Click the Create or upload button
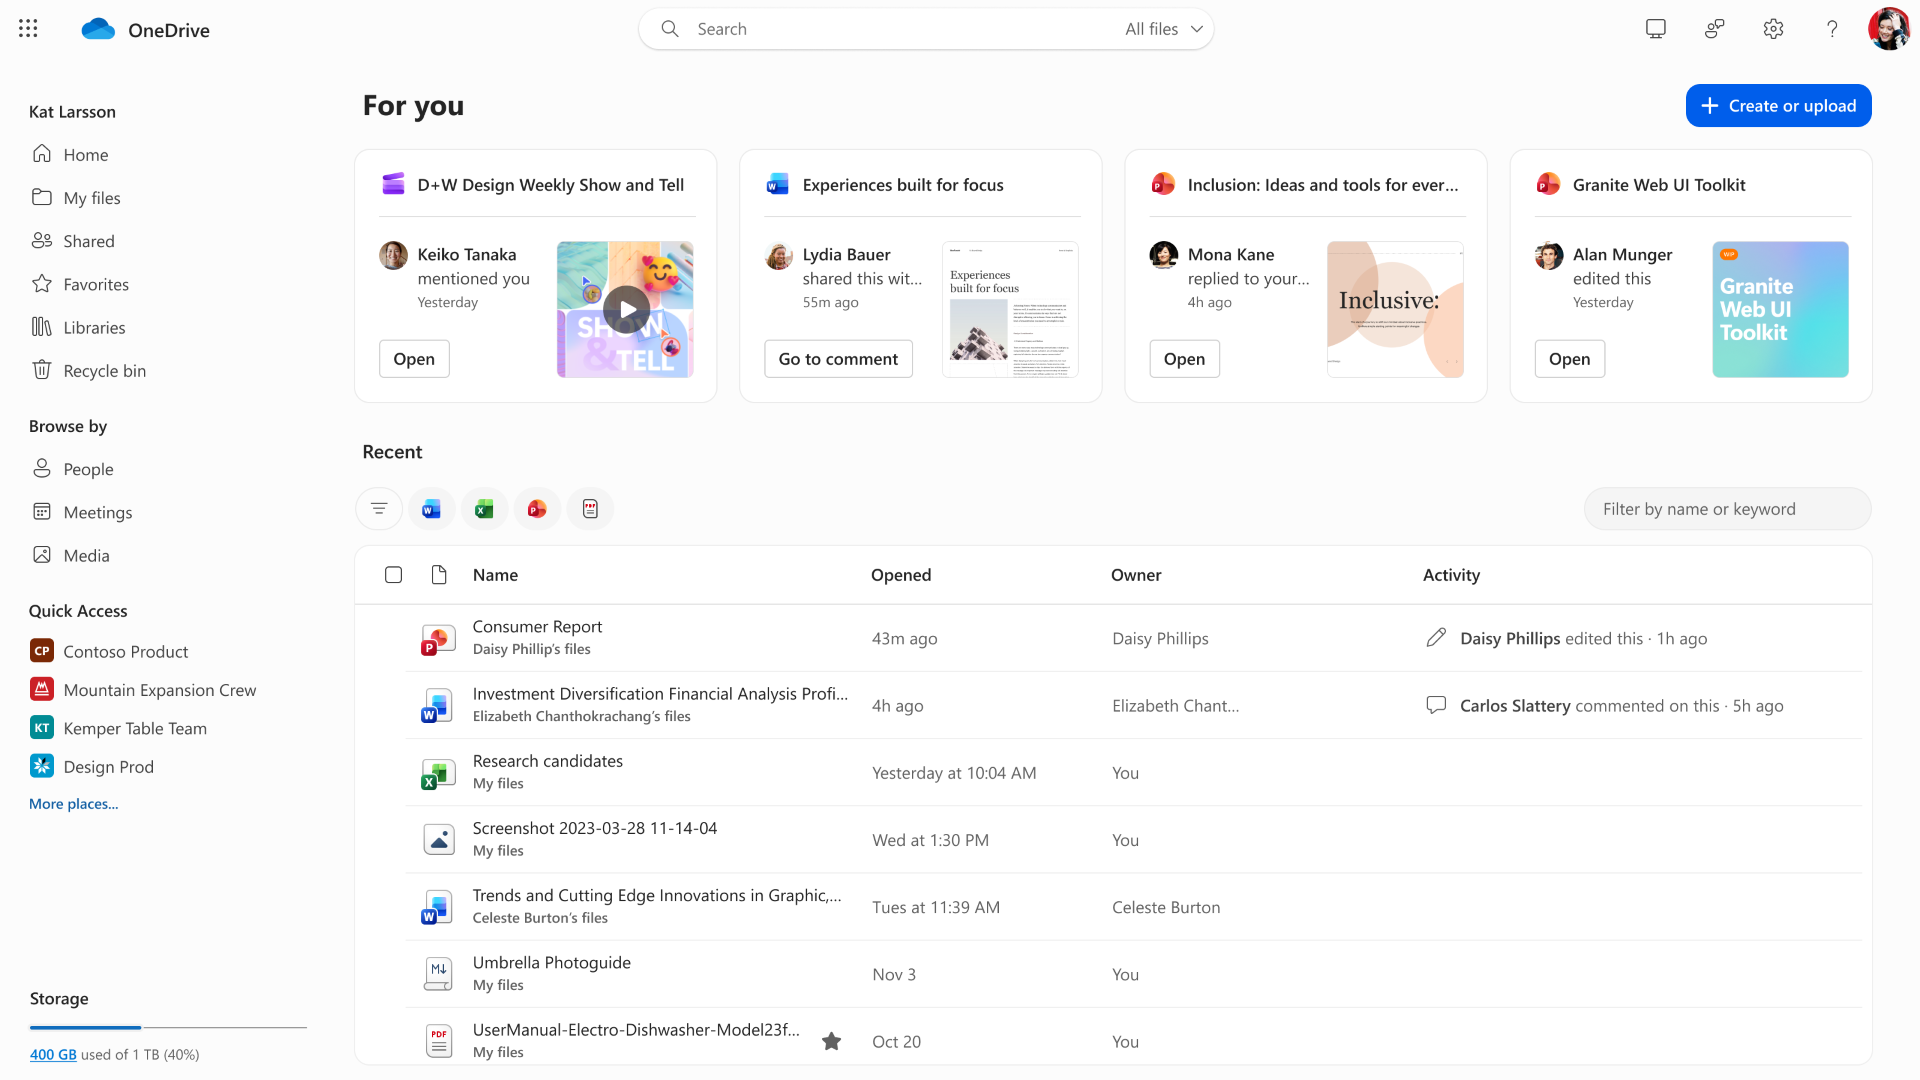This screenshot has width=1920, height=1080. (1778, 106)
